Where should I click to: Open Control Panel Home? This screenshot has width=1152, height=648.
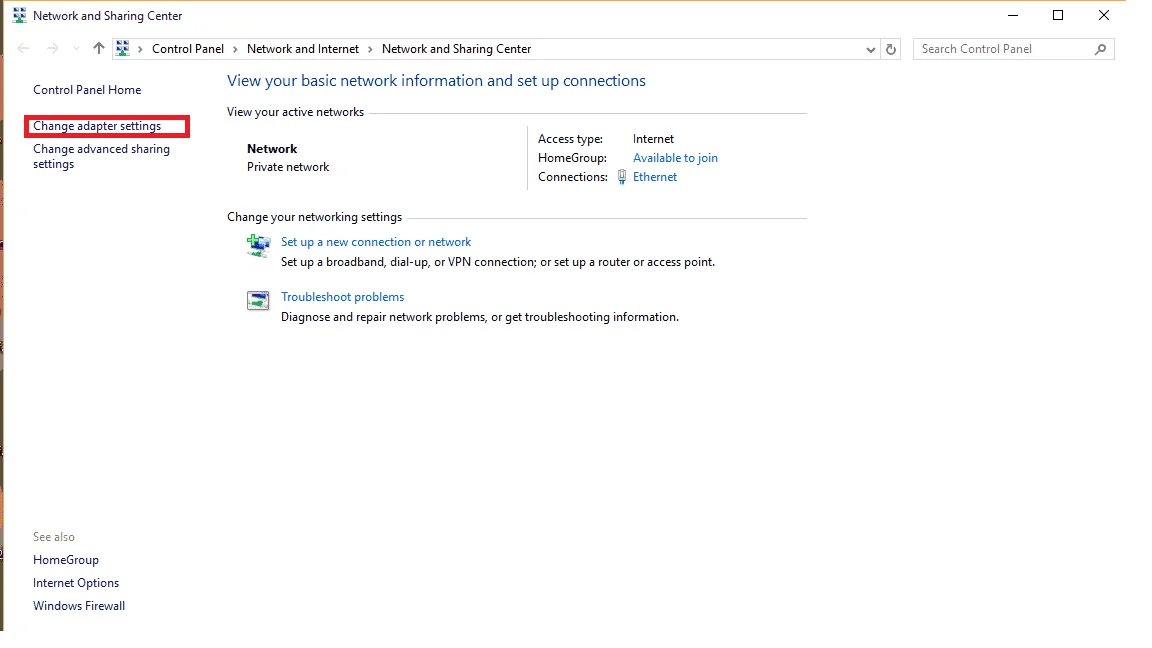tap(87, 90)
